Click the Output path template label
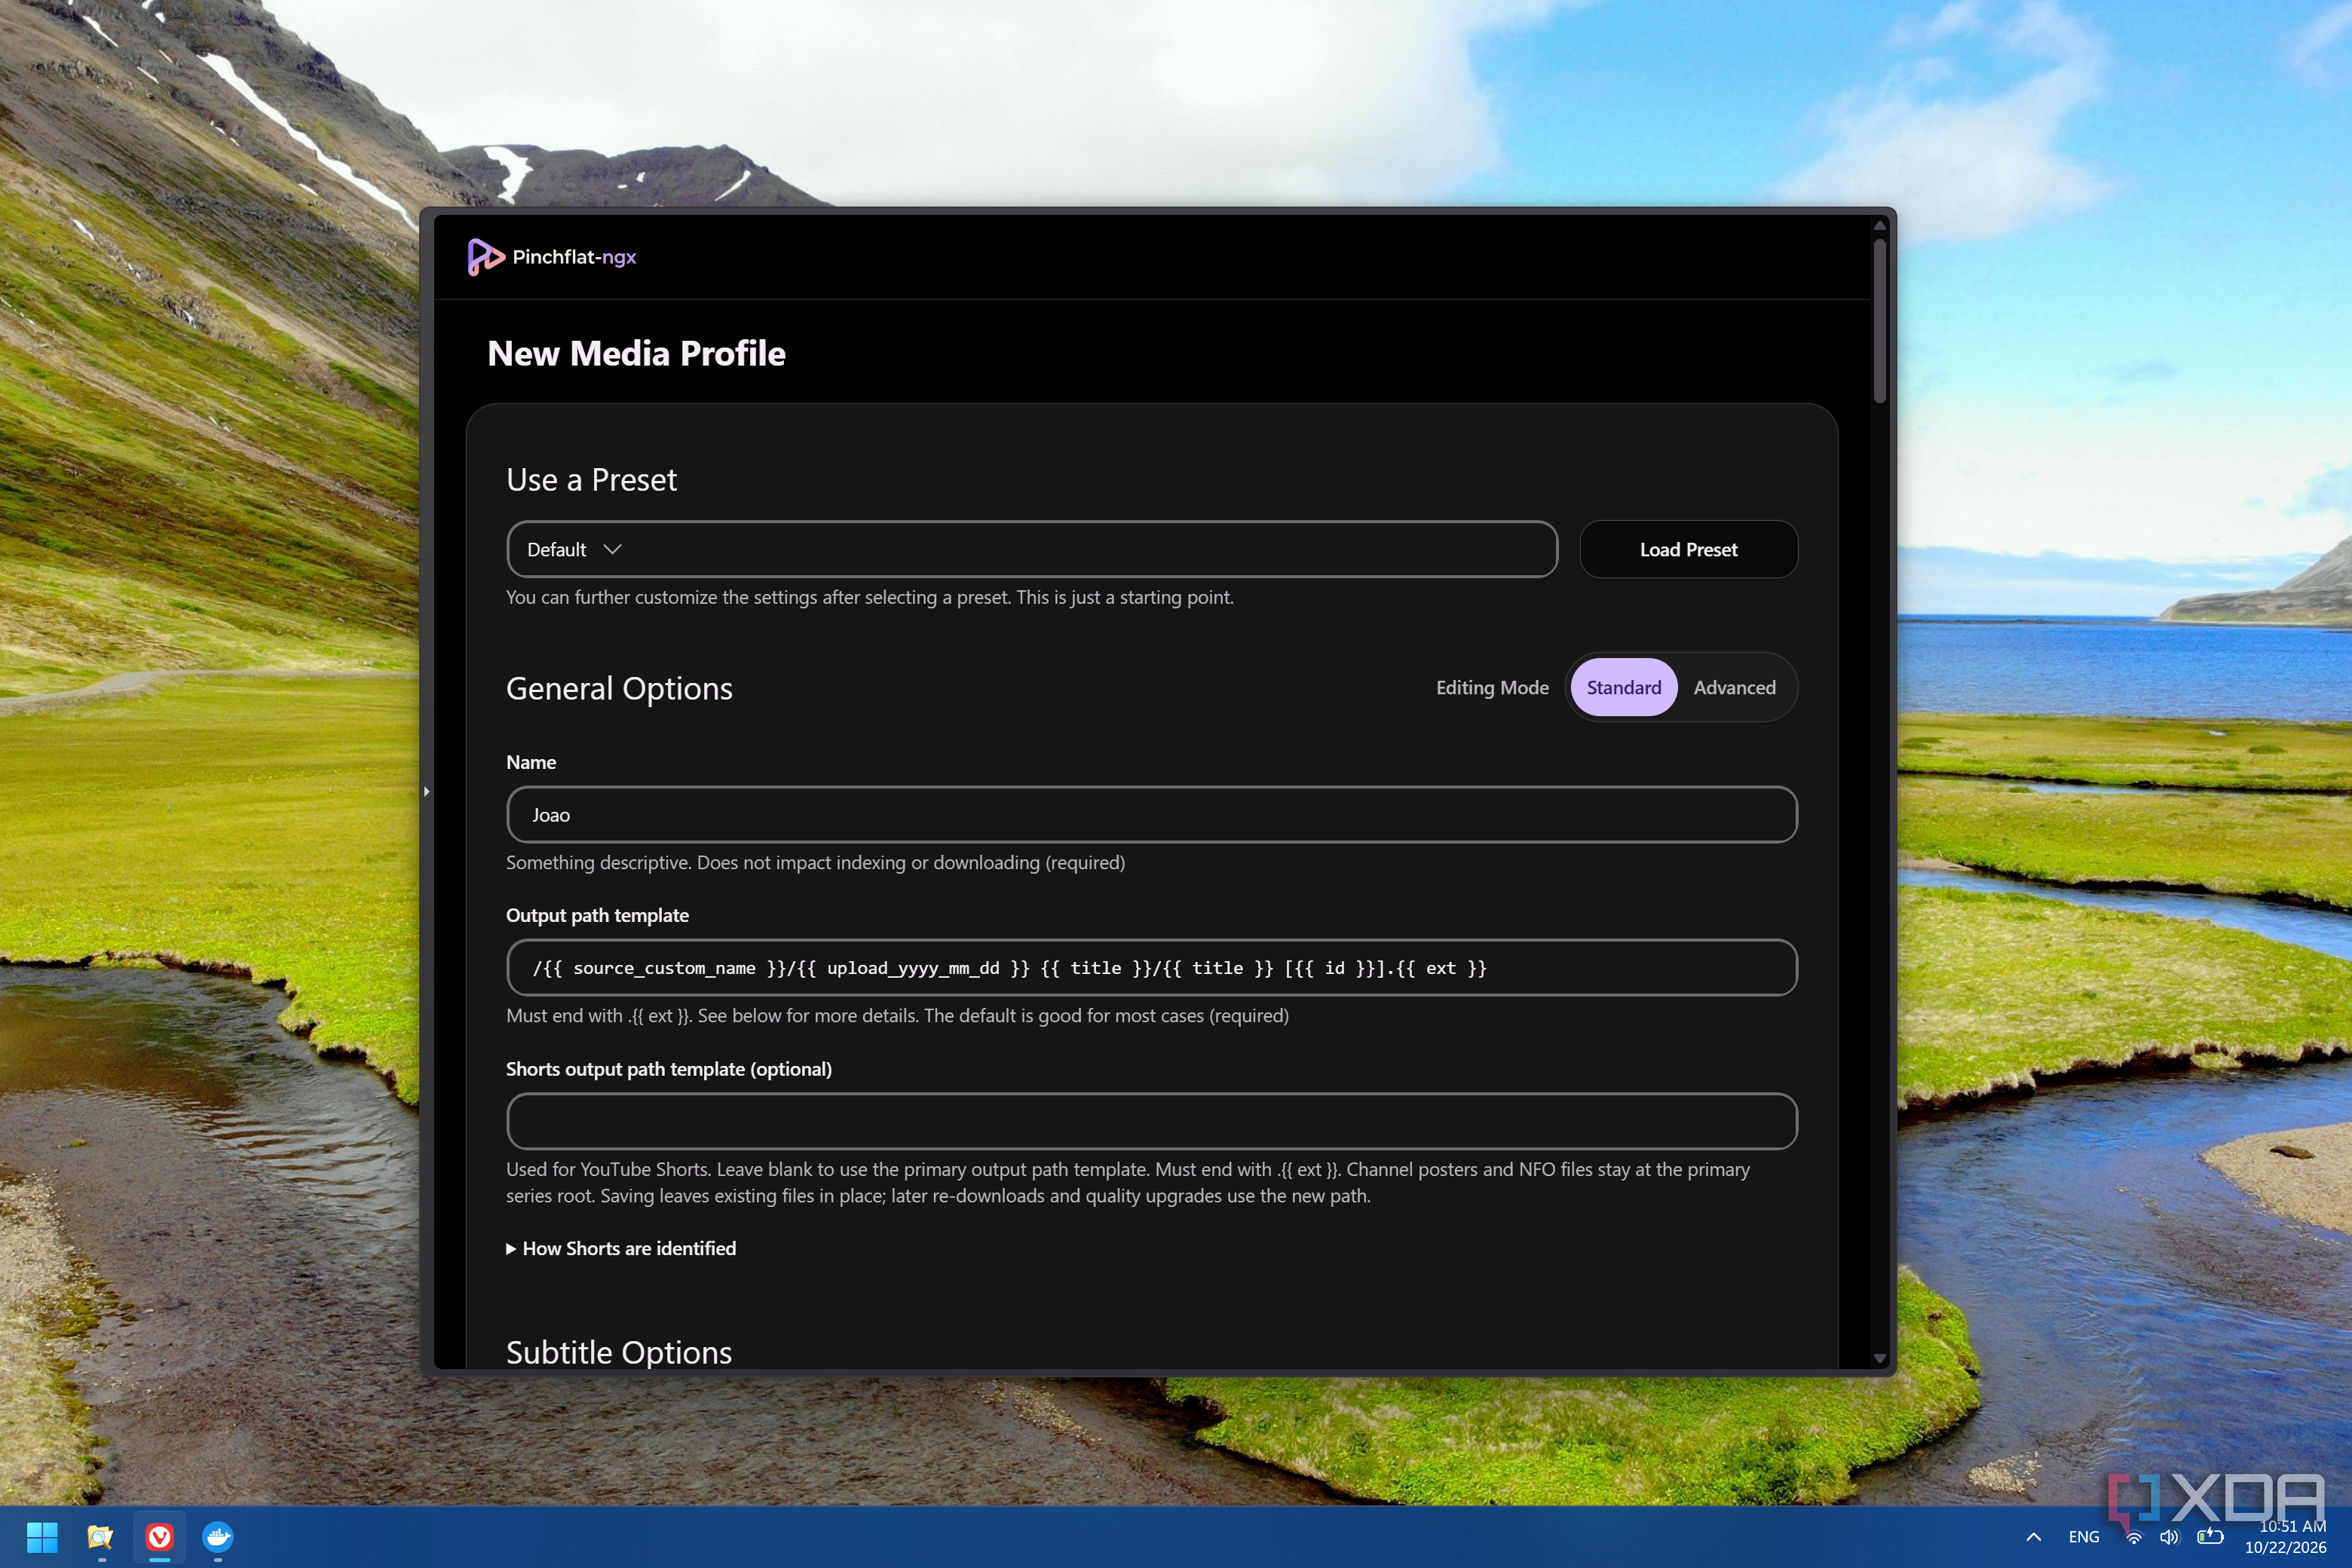This screenshot has width=2352, height=1568. point(597,915)
